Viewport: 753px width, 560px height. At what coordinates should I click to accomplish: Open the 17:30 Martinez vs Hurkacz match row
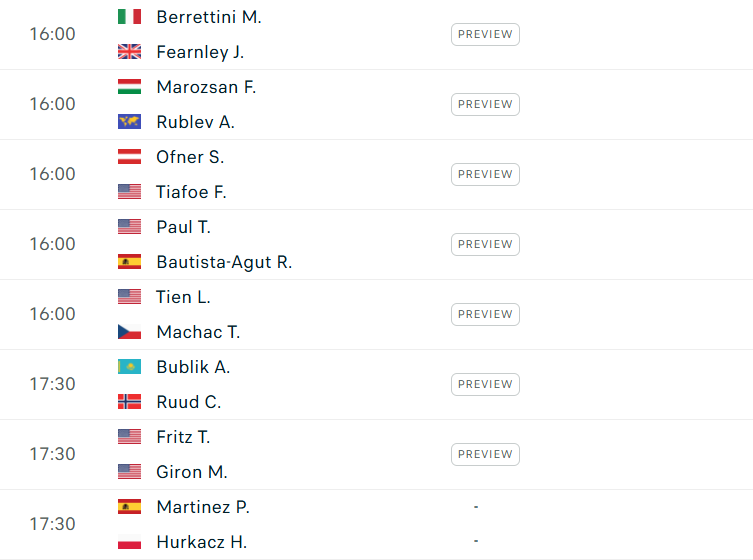[376, 524]
